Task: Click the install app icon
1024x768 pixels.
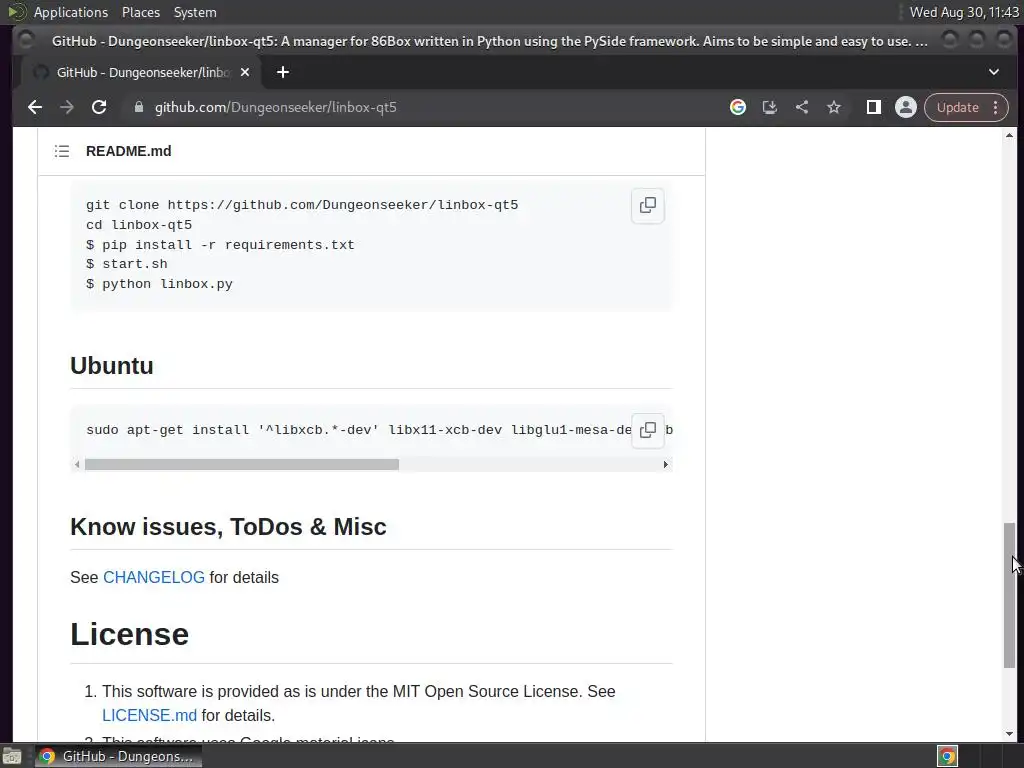Action: click(x=770, y=107)
